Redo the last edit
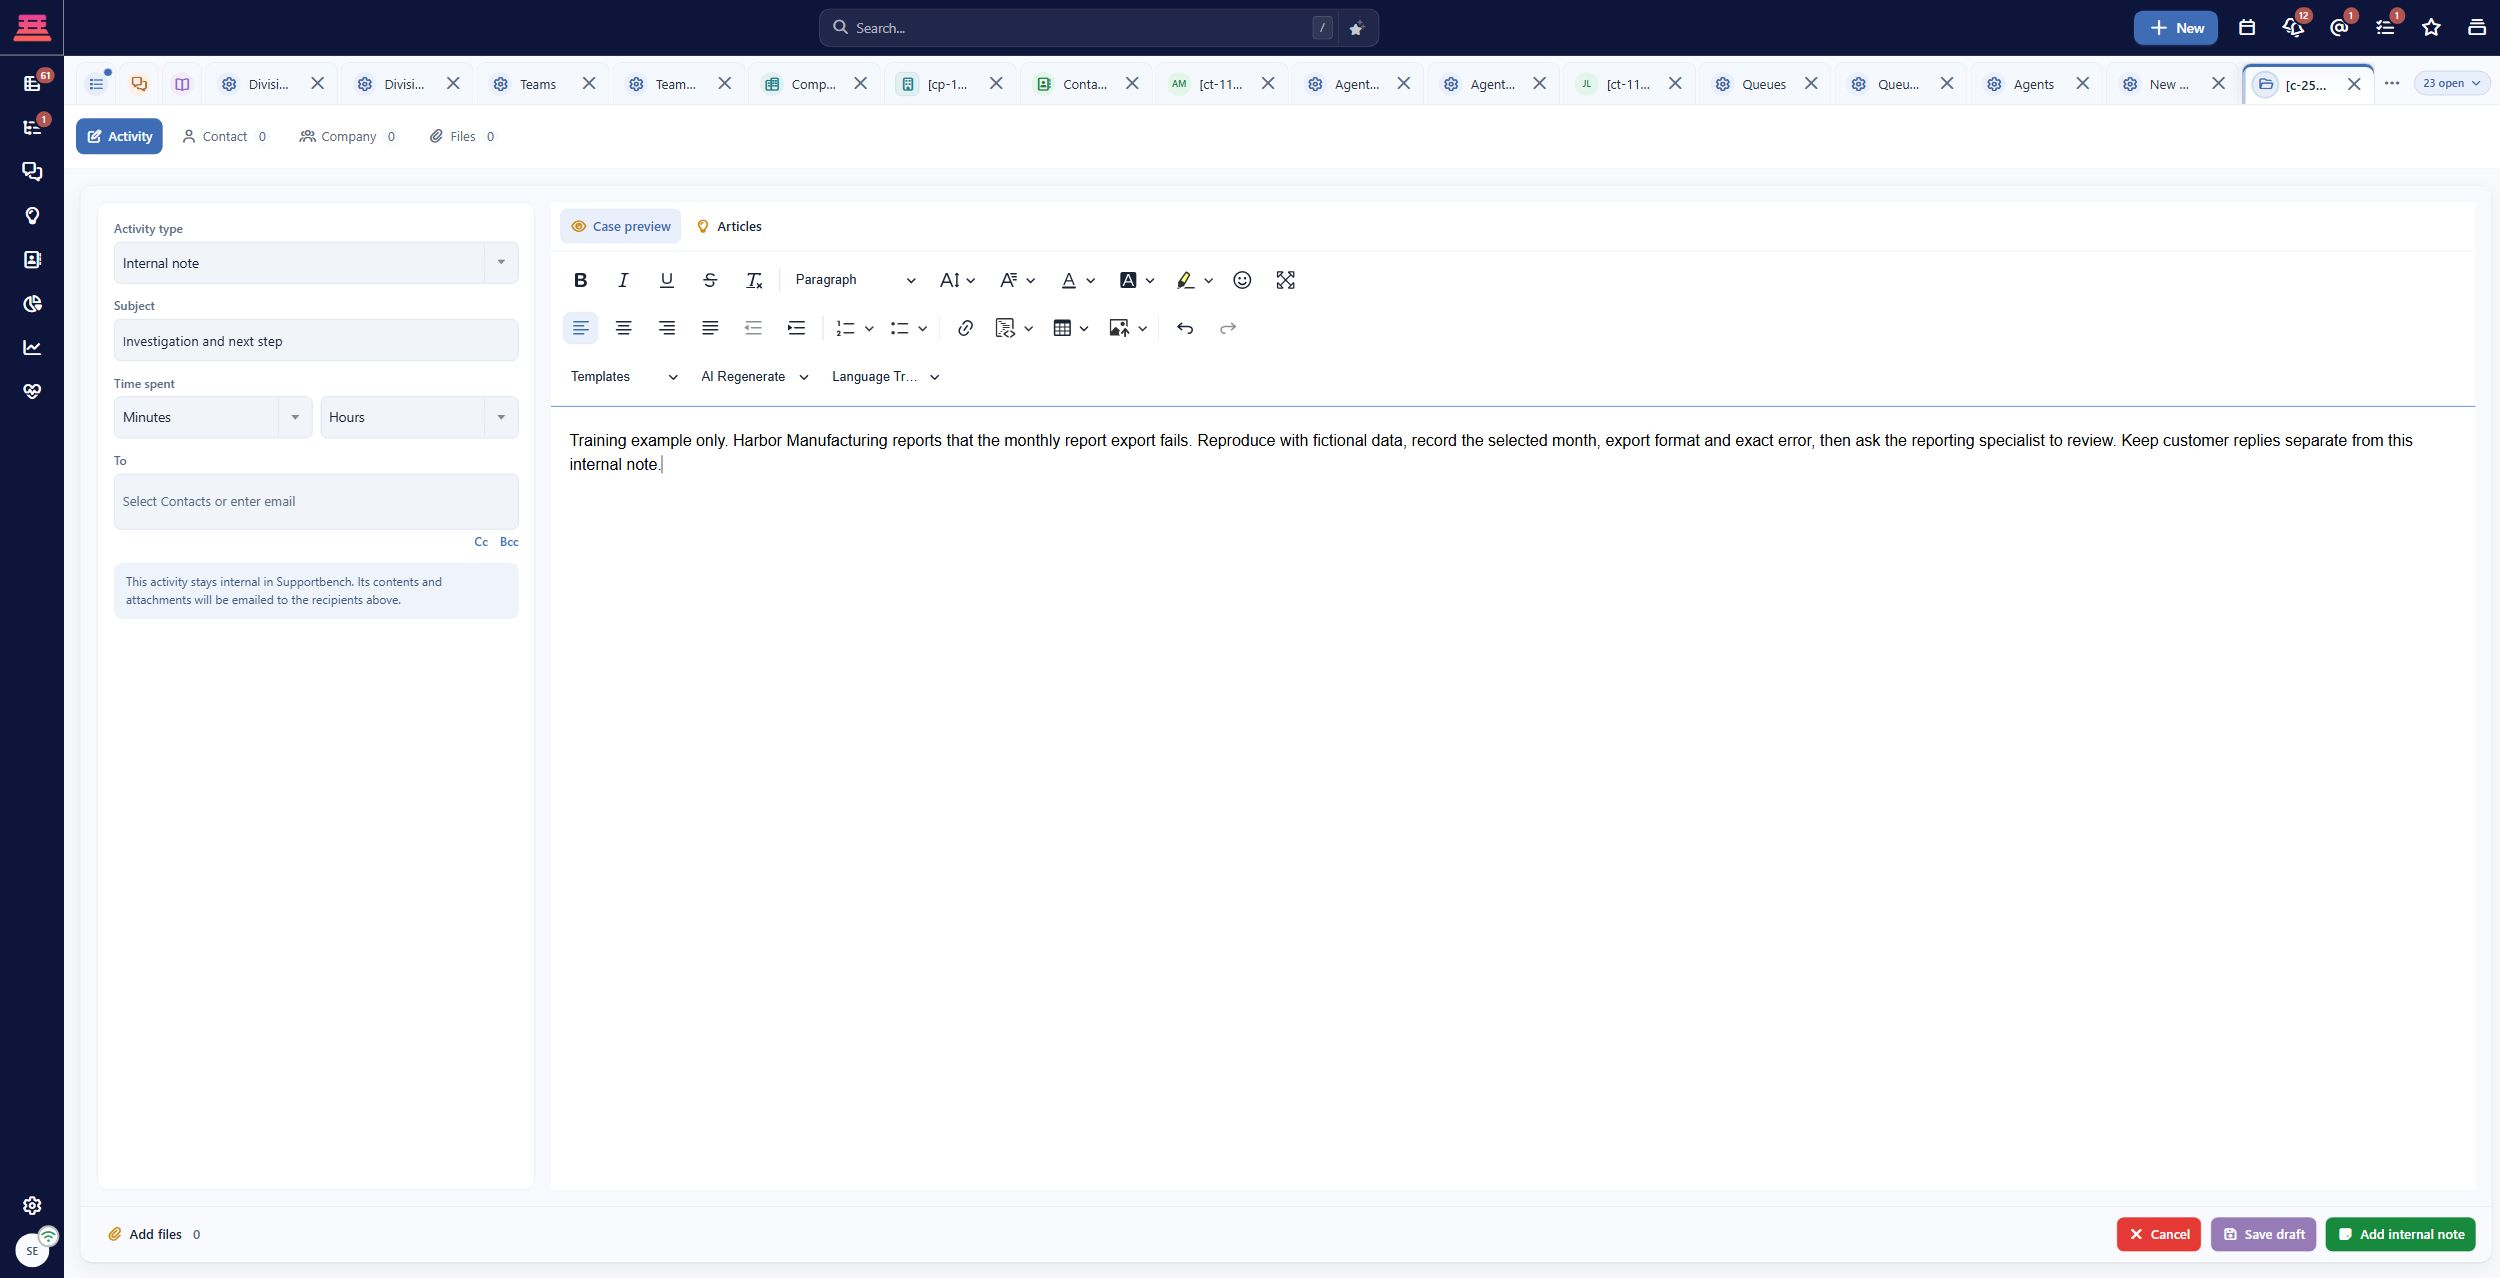The height and width of the screenshot is (1278, 2500). 1228,328
